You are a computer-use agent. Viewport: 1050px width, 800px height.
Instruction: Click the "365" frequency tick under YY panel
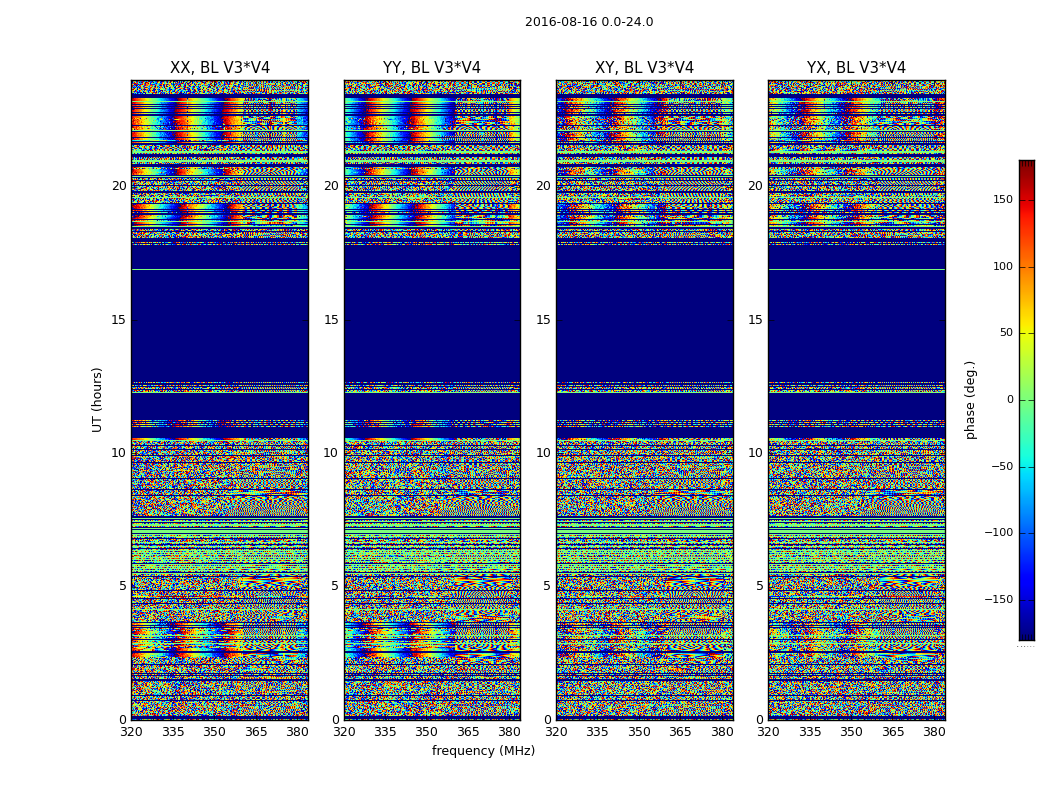pos(468,732)
